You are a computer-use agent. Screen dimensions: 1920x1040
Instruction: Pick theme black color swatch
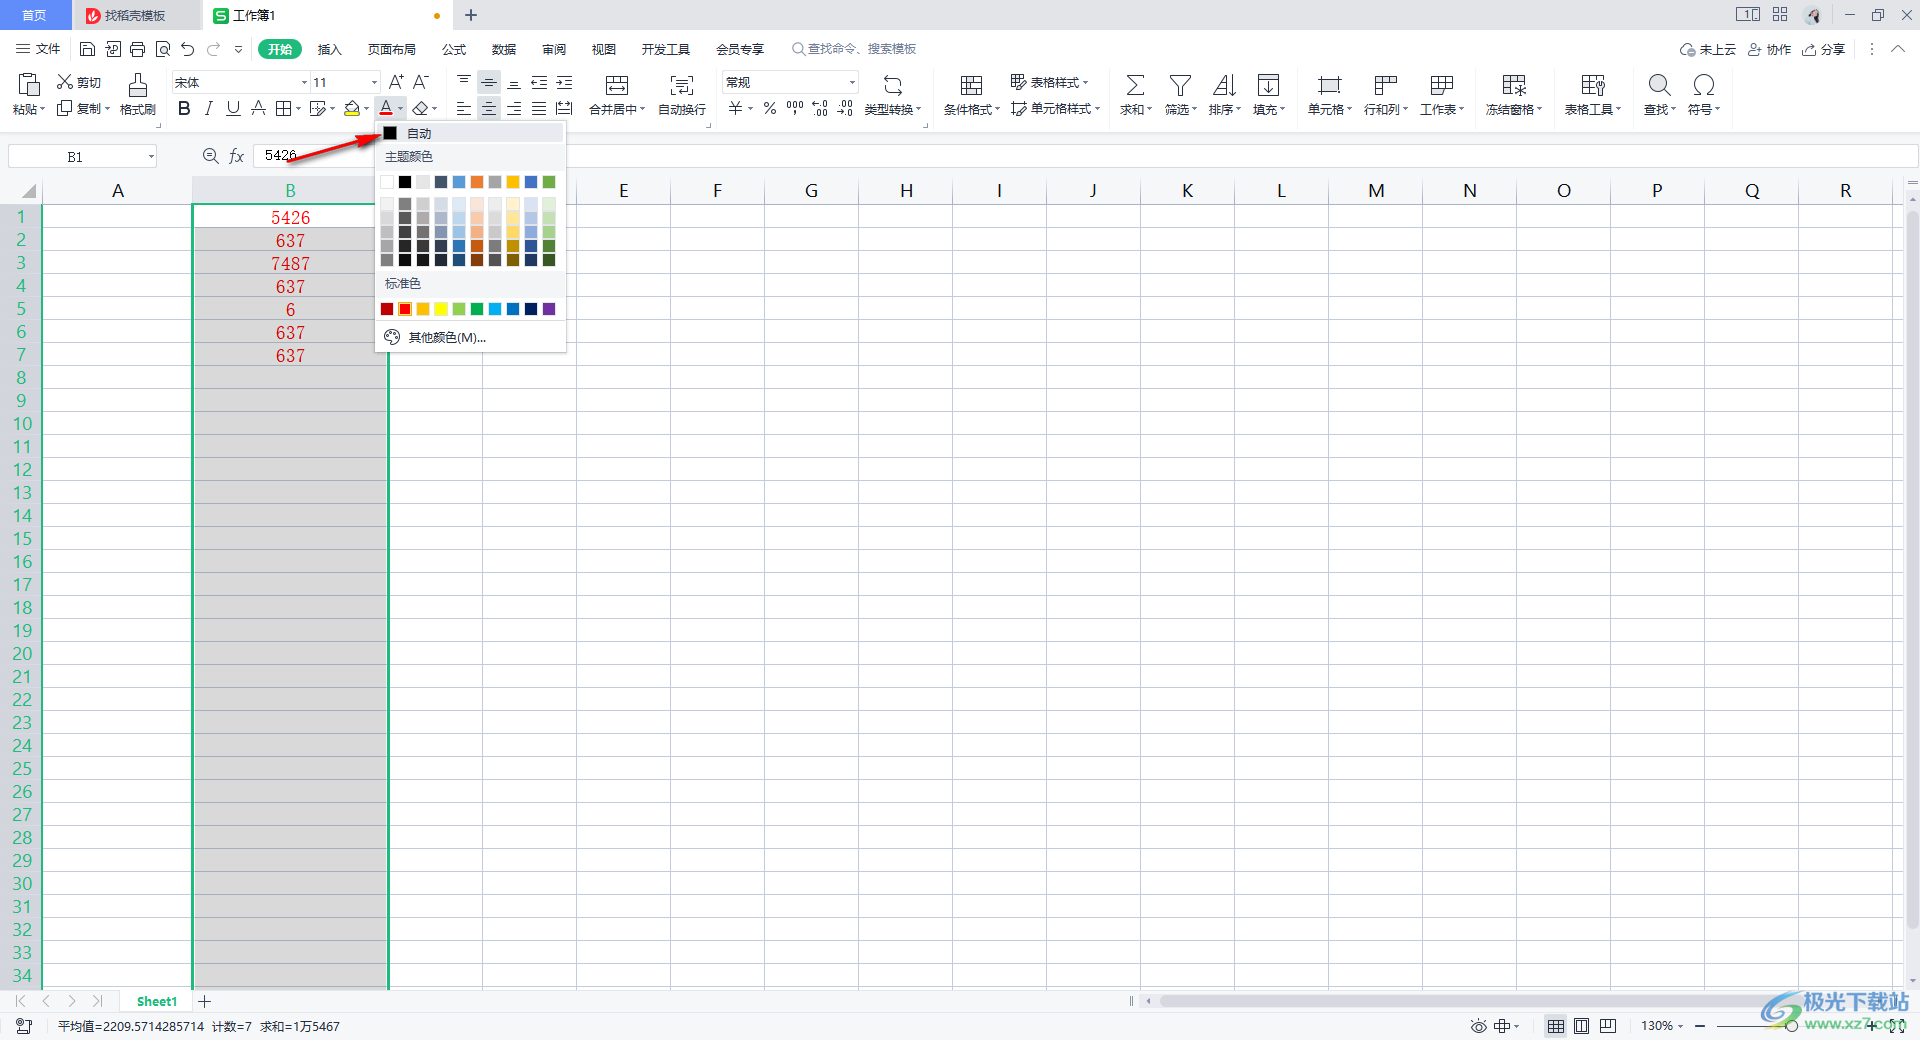[405, 182]
